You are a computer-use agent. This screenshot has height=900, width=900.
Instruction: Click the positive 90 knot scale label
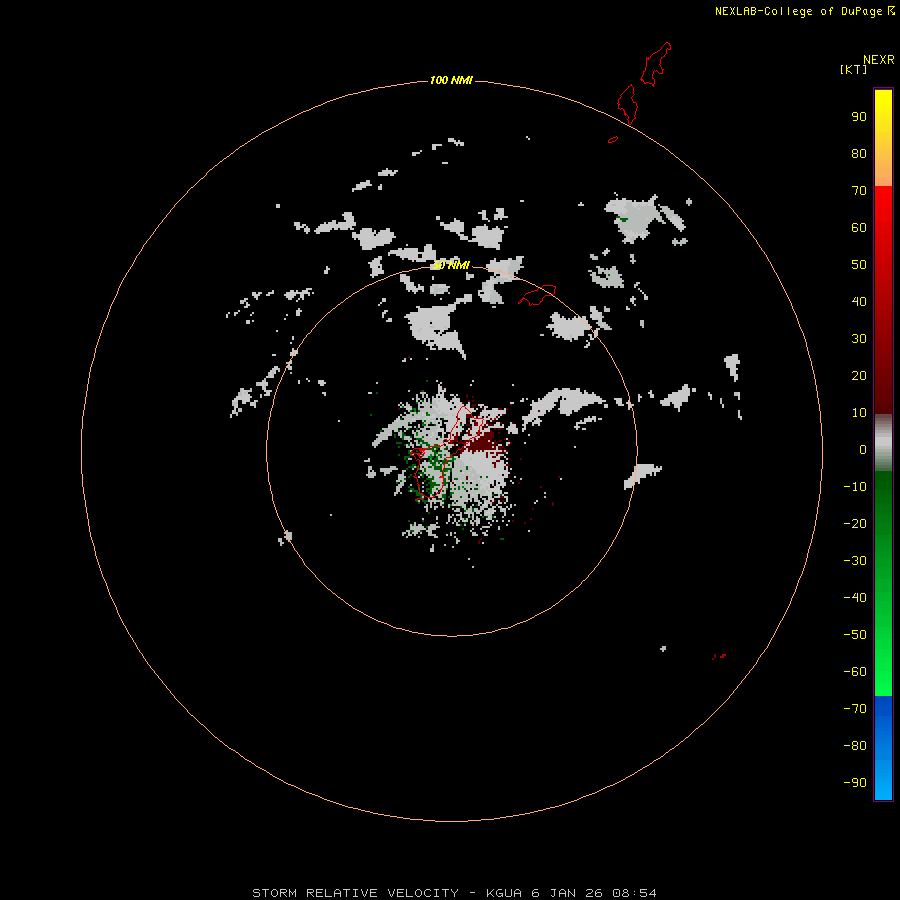[x=859, y=117]
